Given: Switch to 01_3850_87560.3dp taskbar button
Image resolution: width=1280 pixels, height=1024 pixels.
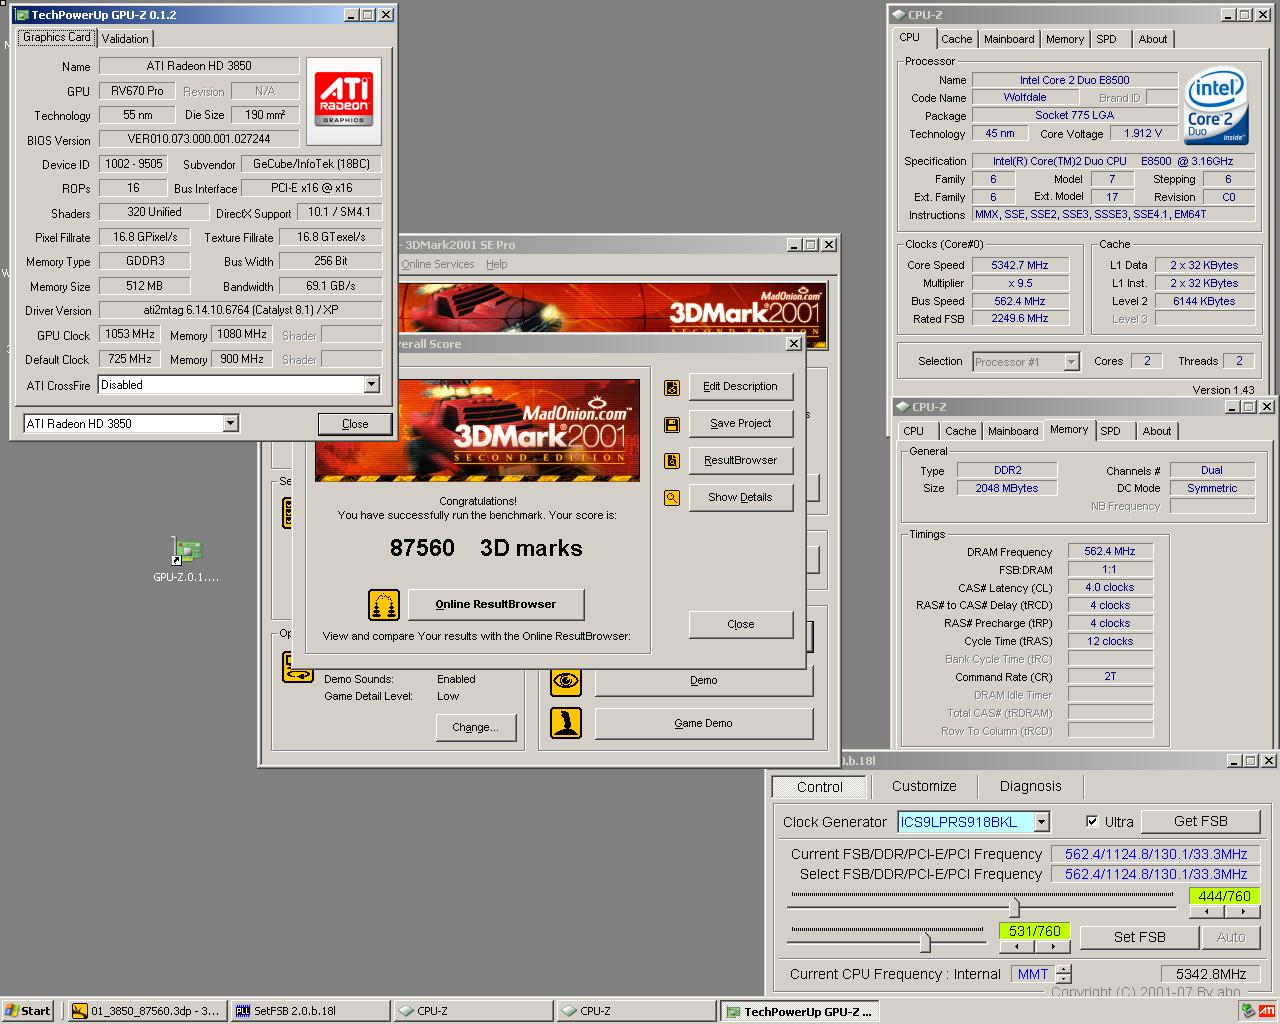Looking at the screenshot, I should pyautogui.click(x=146, y=1011).
